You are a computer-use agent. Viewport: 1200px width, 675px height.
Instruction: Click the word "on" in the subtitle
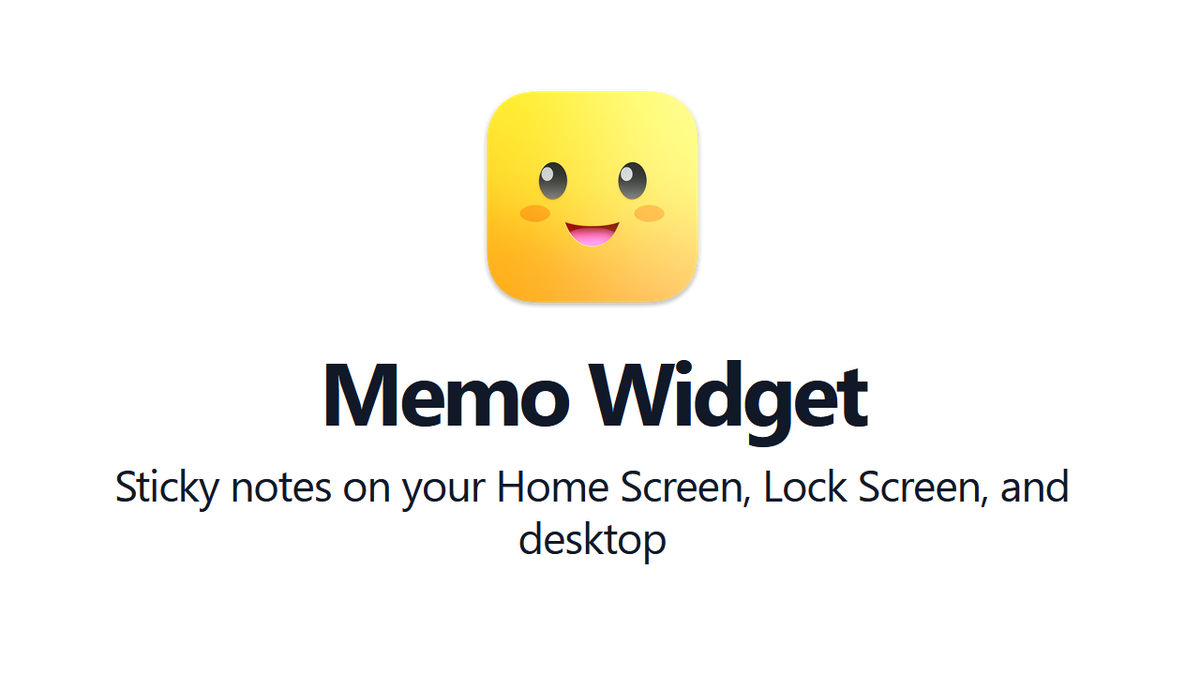(364, 493)
